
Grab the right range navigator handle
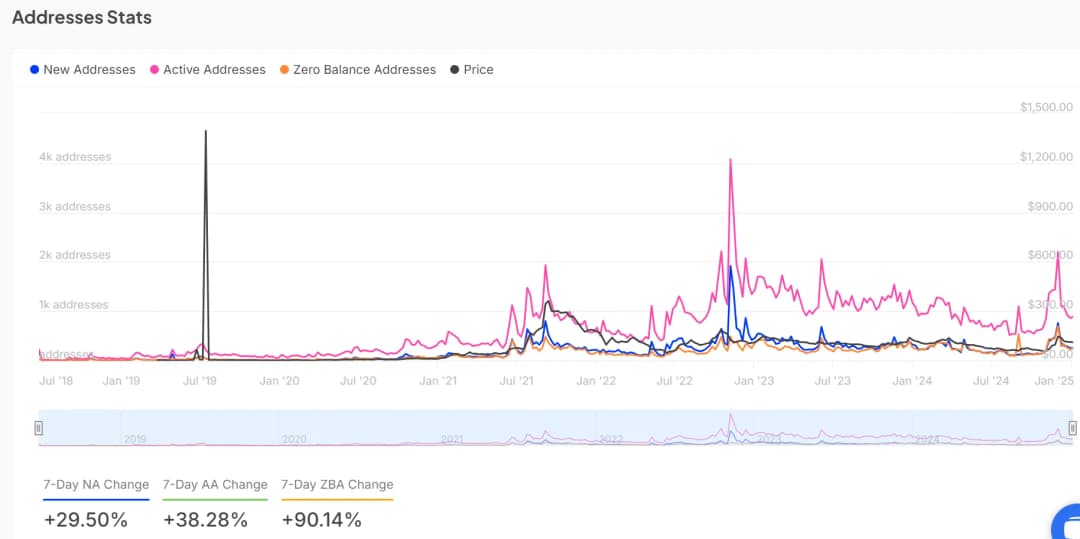click(x=1072, y=428)
